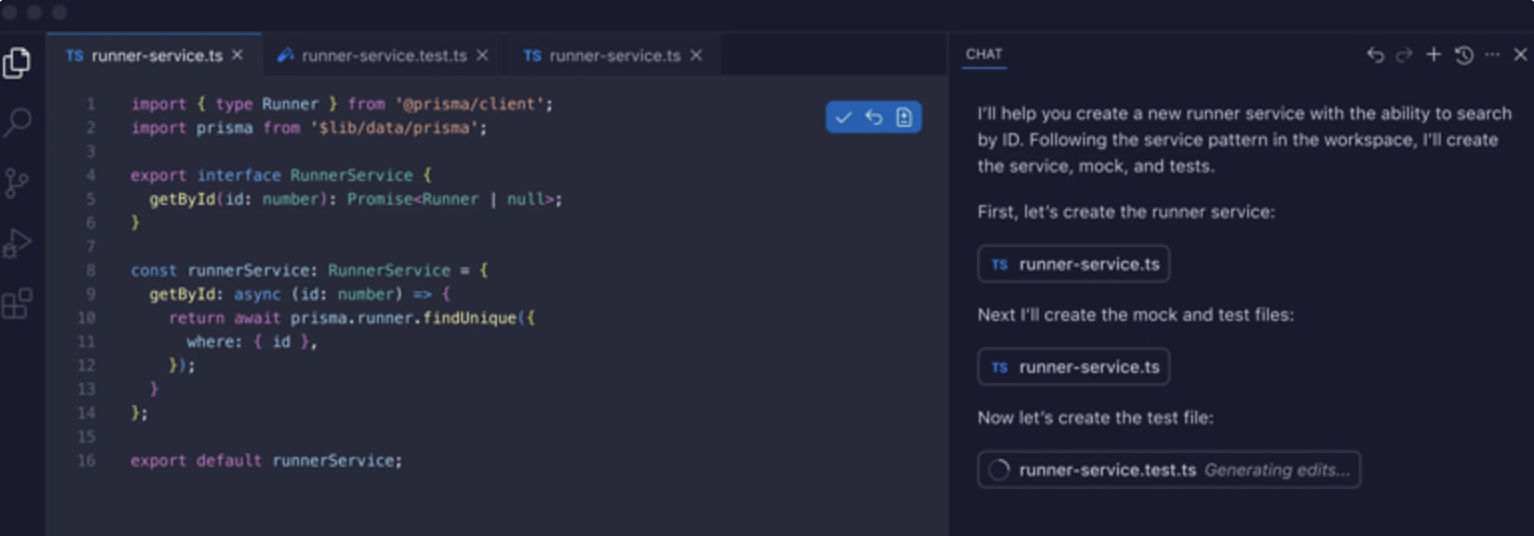The image size is (1534, 536).
Task: Click line number 8 in the gutter
Action: [91, 270]
